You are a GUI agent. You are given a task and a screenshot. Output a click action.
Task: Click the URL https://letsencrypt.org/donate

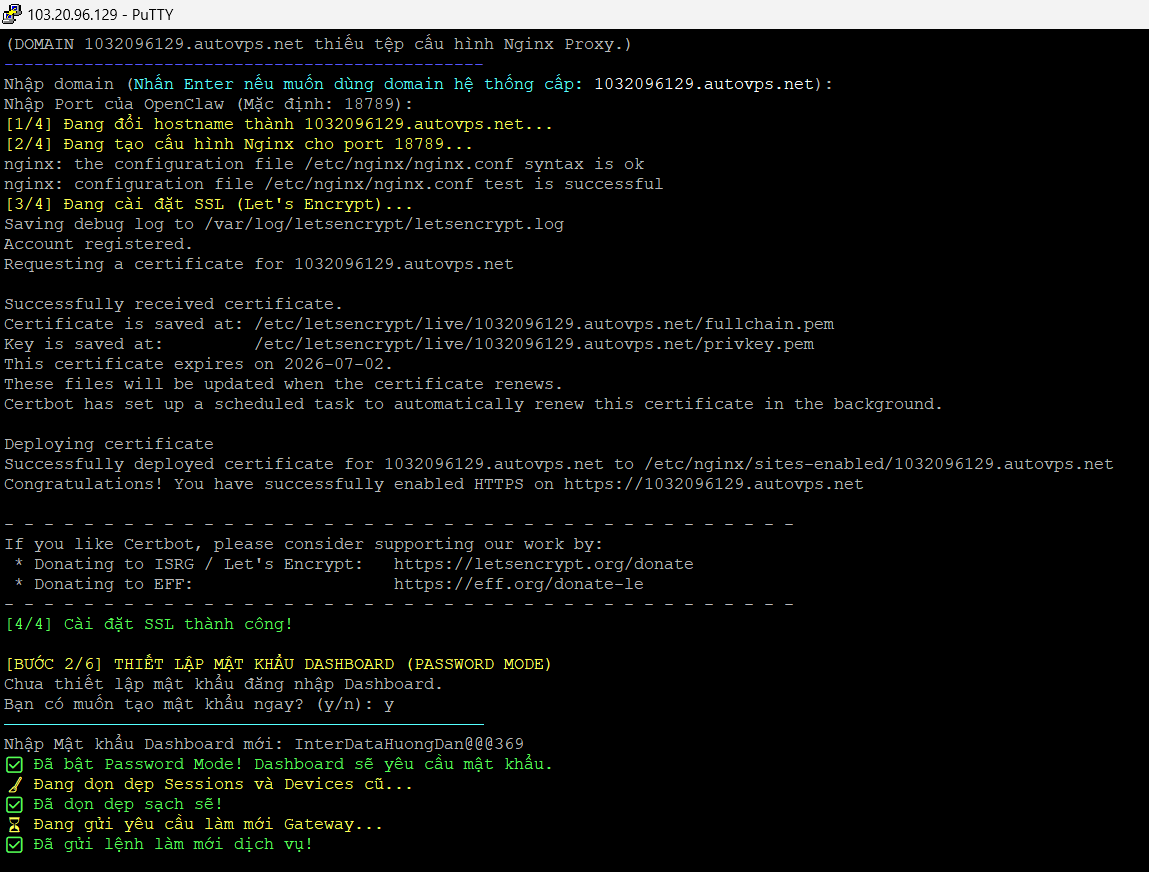click(543, 564)
